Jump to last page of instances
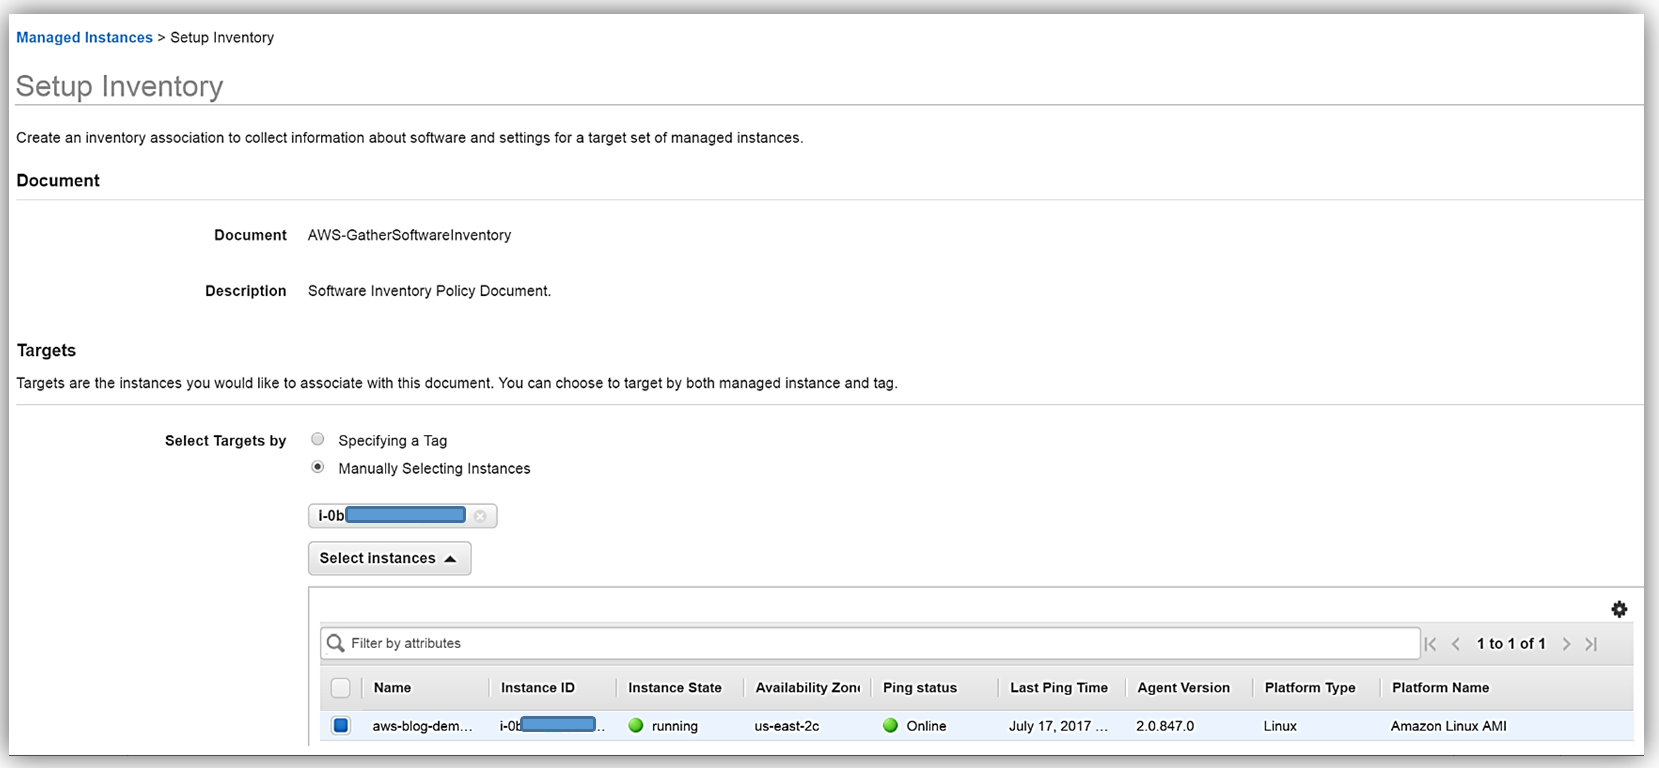The image size is (1659, 768). click(x=1591, y=644)
